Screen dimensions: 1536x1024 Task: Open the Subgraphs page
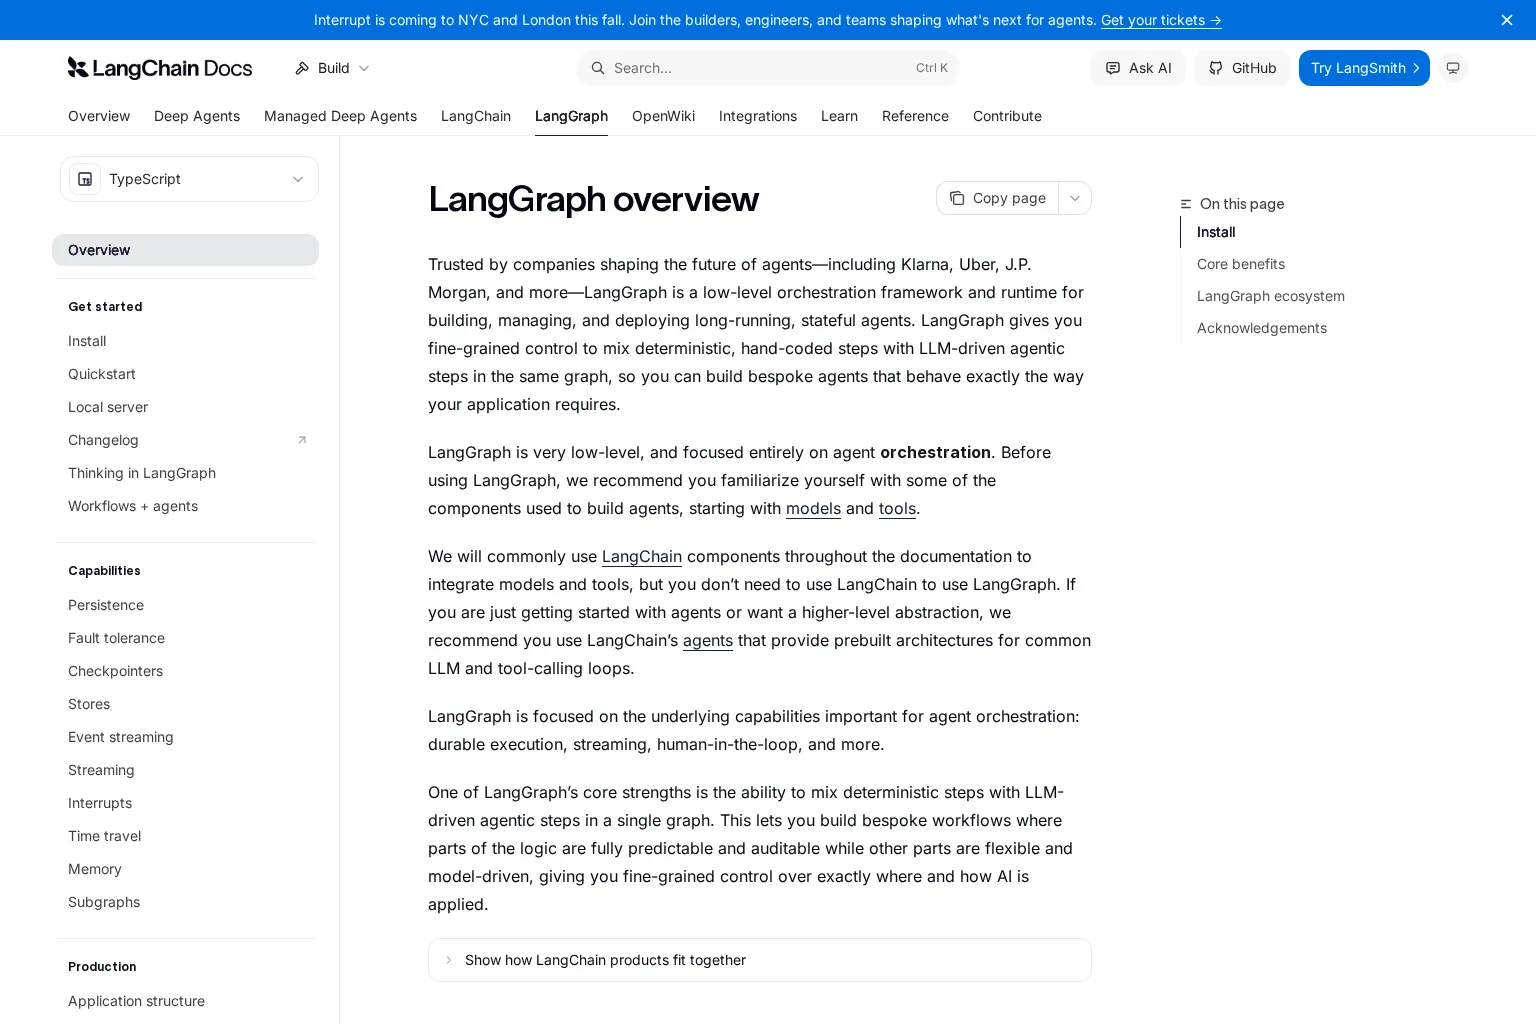coord(104,902)
